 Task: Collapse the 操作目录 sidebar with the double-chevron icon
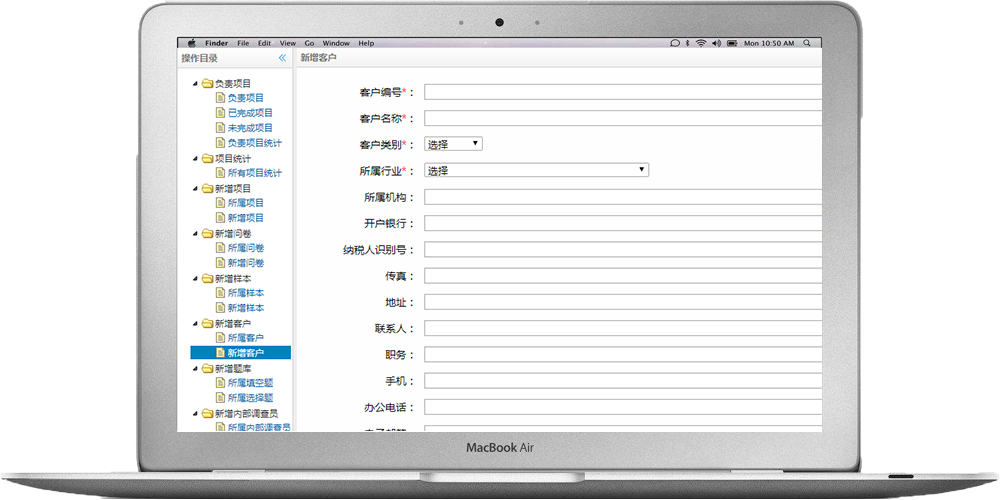pyautogui.click(x=282, y=58)
